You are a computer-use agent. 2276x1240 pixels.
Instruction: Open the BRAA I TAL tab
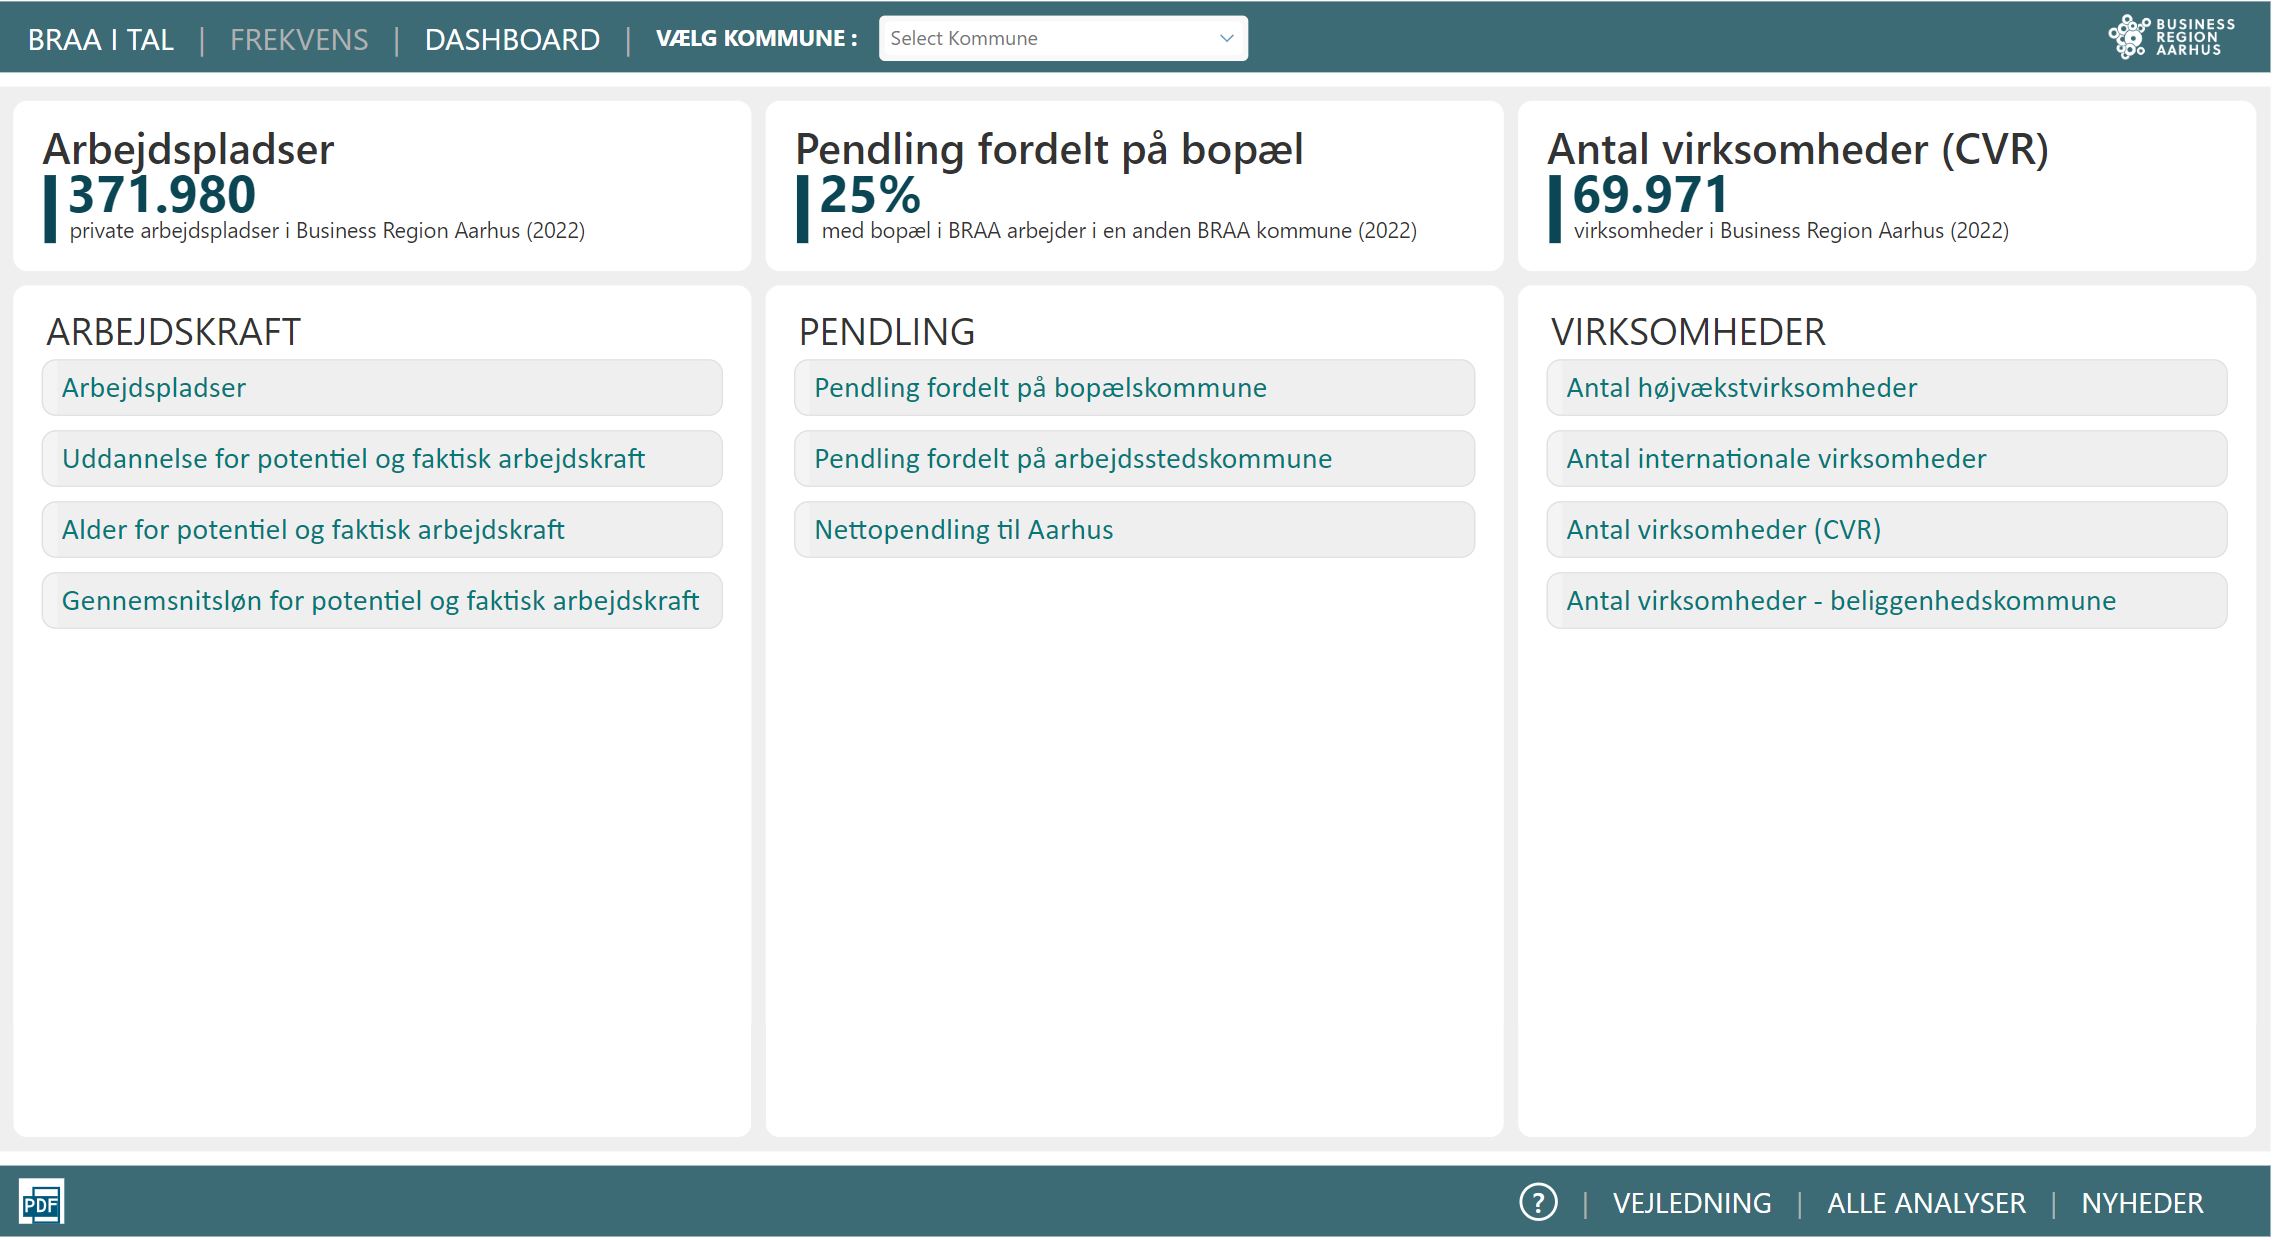click(x=100, y=40)
